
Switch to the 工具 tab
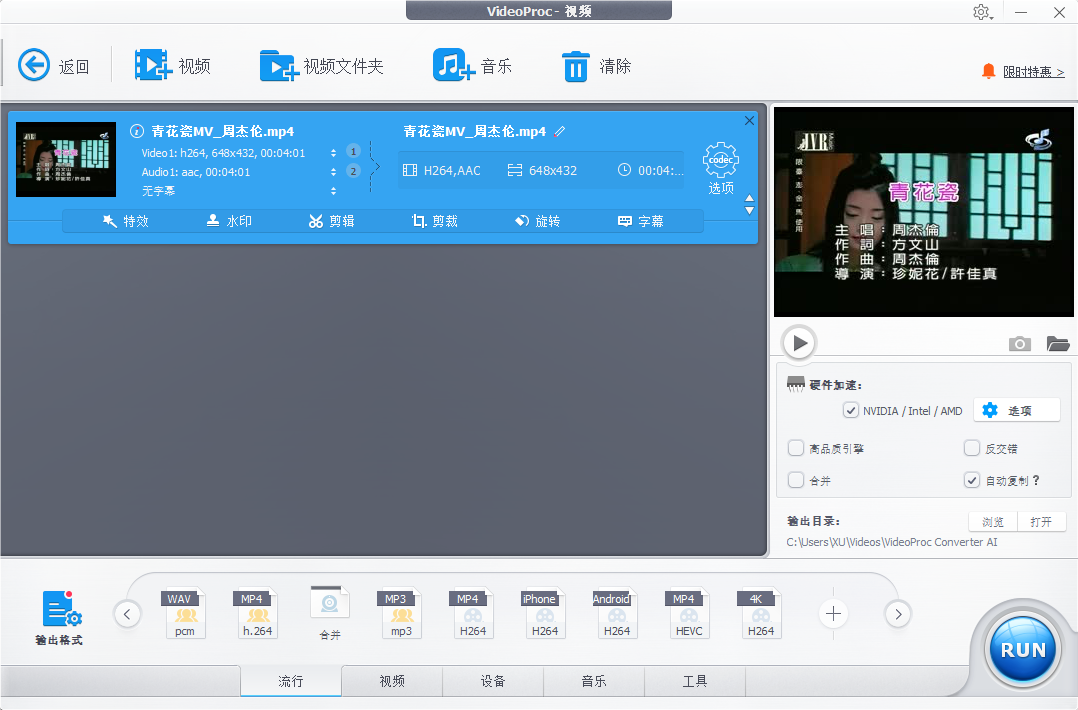tap(694, 680)
